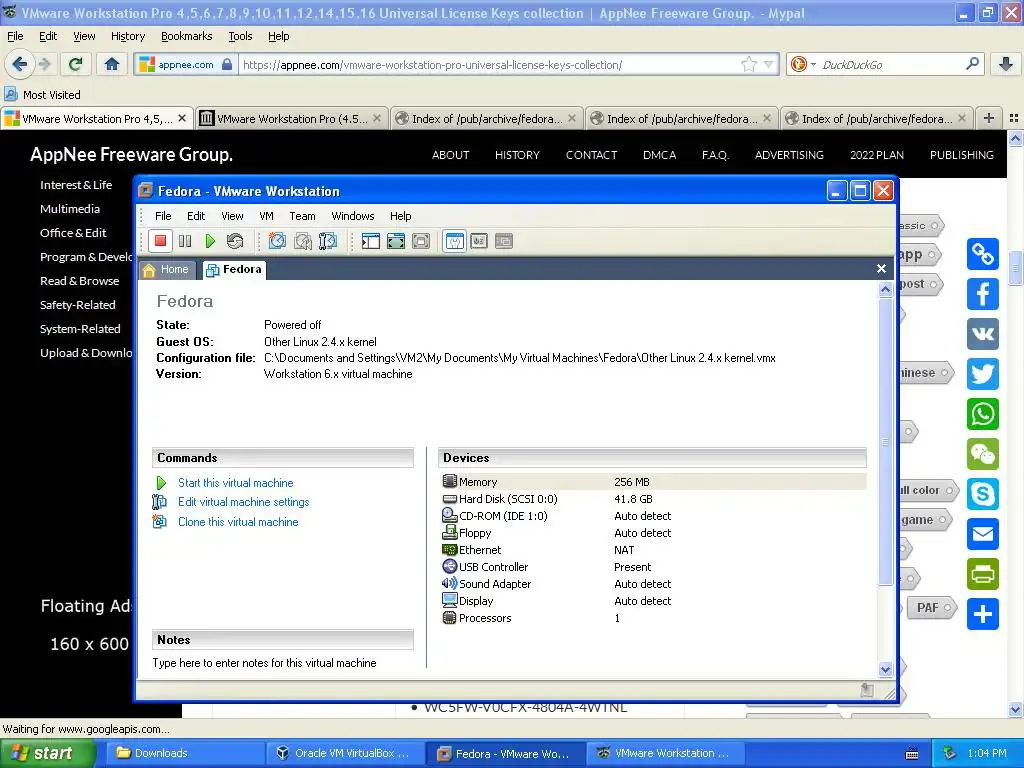Click Start this virtual machine link
Viewport: 1024px width, 768px height.
[236, 483]
